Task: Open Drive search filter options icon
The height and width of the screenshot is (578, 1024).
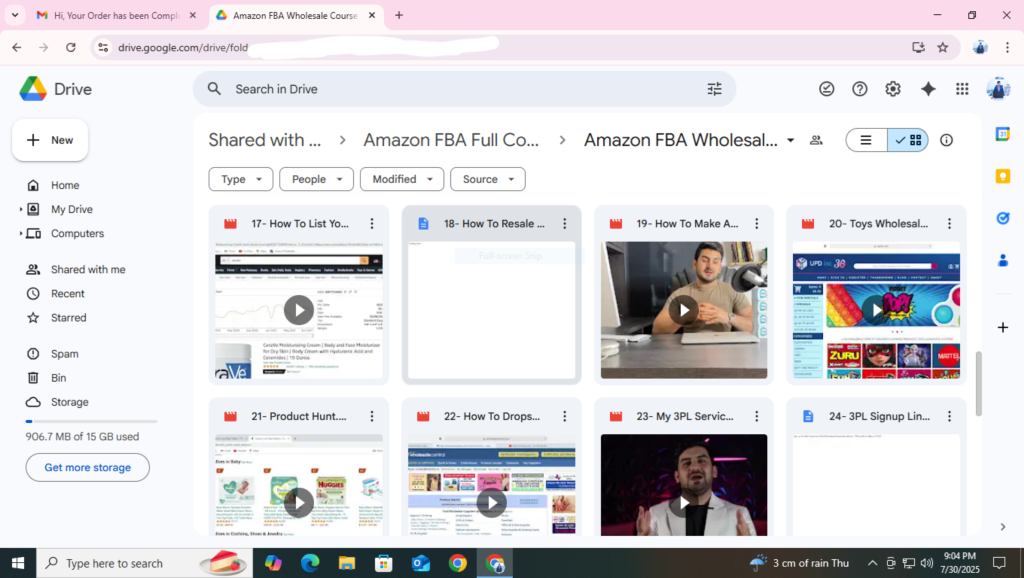Action: point(714,89)
